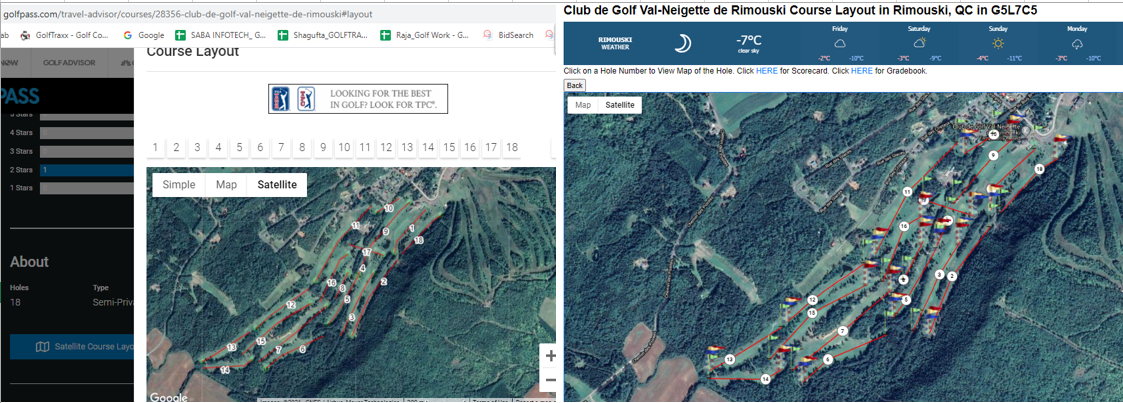Click hole 16 marker on right satellite map
The width and height of the screenshot is (1123, 403).
pos(905,225)
